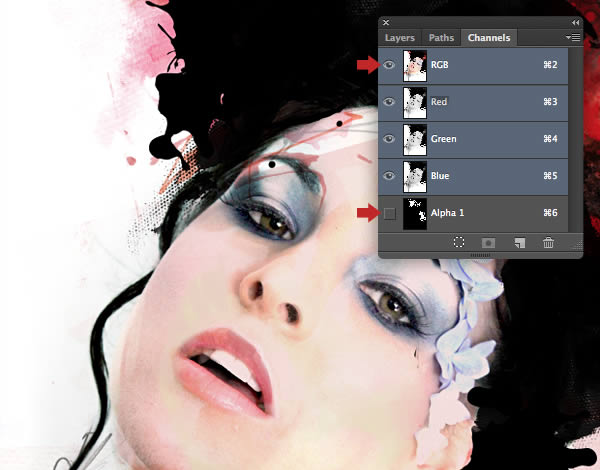Select the 'Red' channel name
The image size is (600, 470).
click(x=439, y=102)
